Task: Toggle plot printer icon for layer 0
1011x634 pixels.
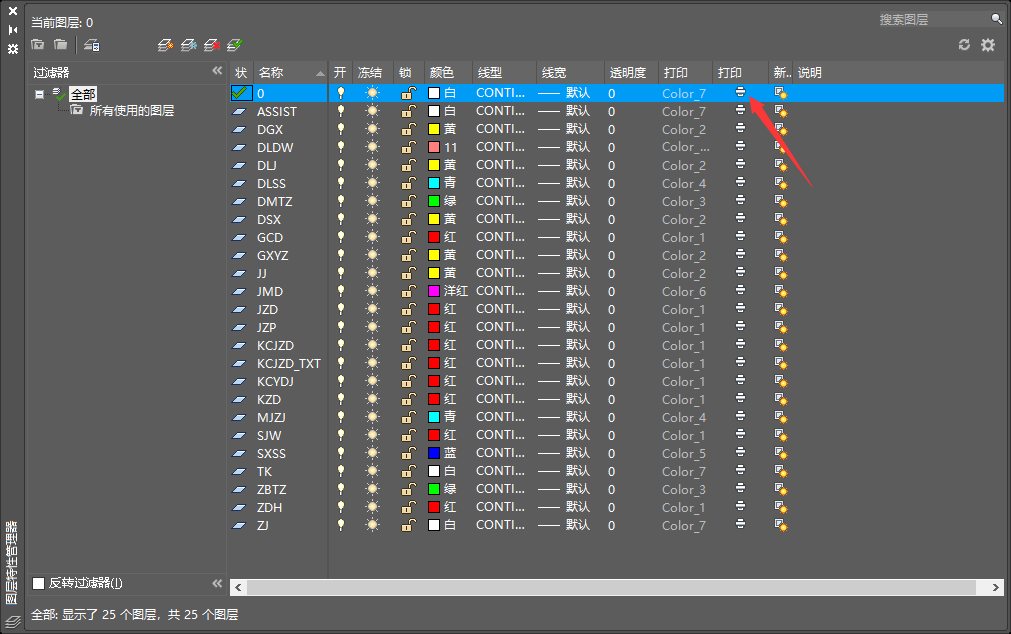Action: click(x=740, y=92)
